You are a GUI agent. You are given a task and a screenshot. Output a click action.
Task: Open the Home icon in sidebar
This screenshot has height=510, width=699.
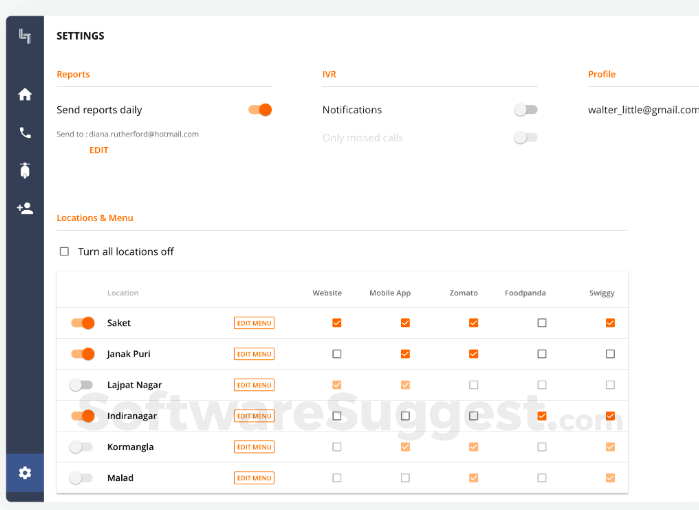coord(25,94)
